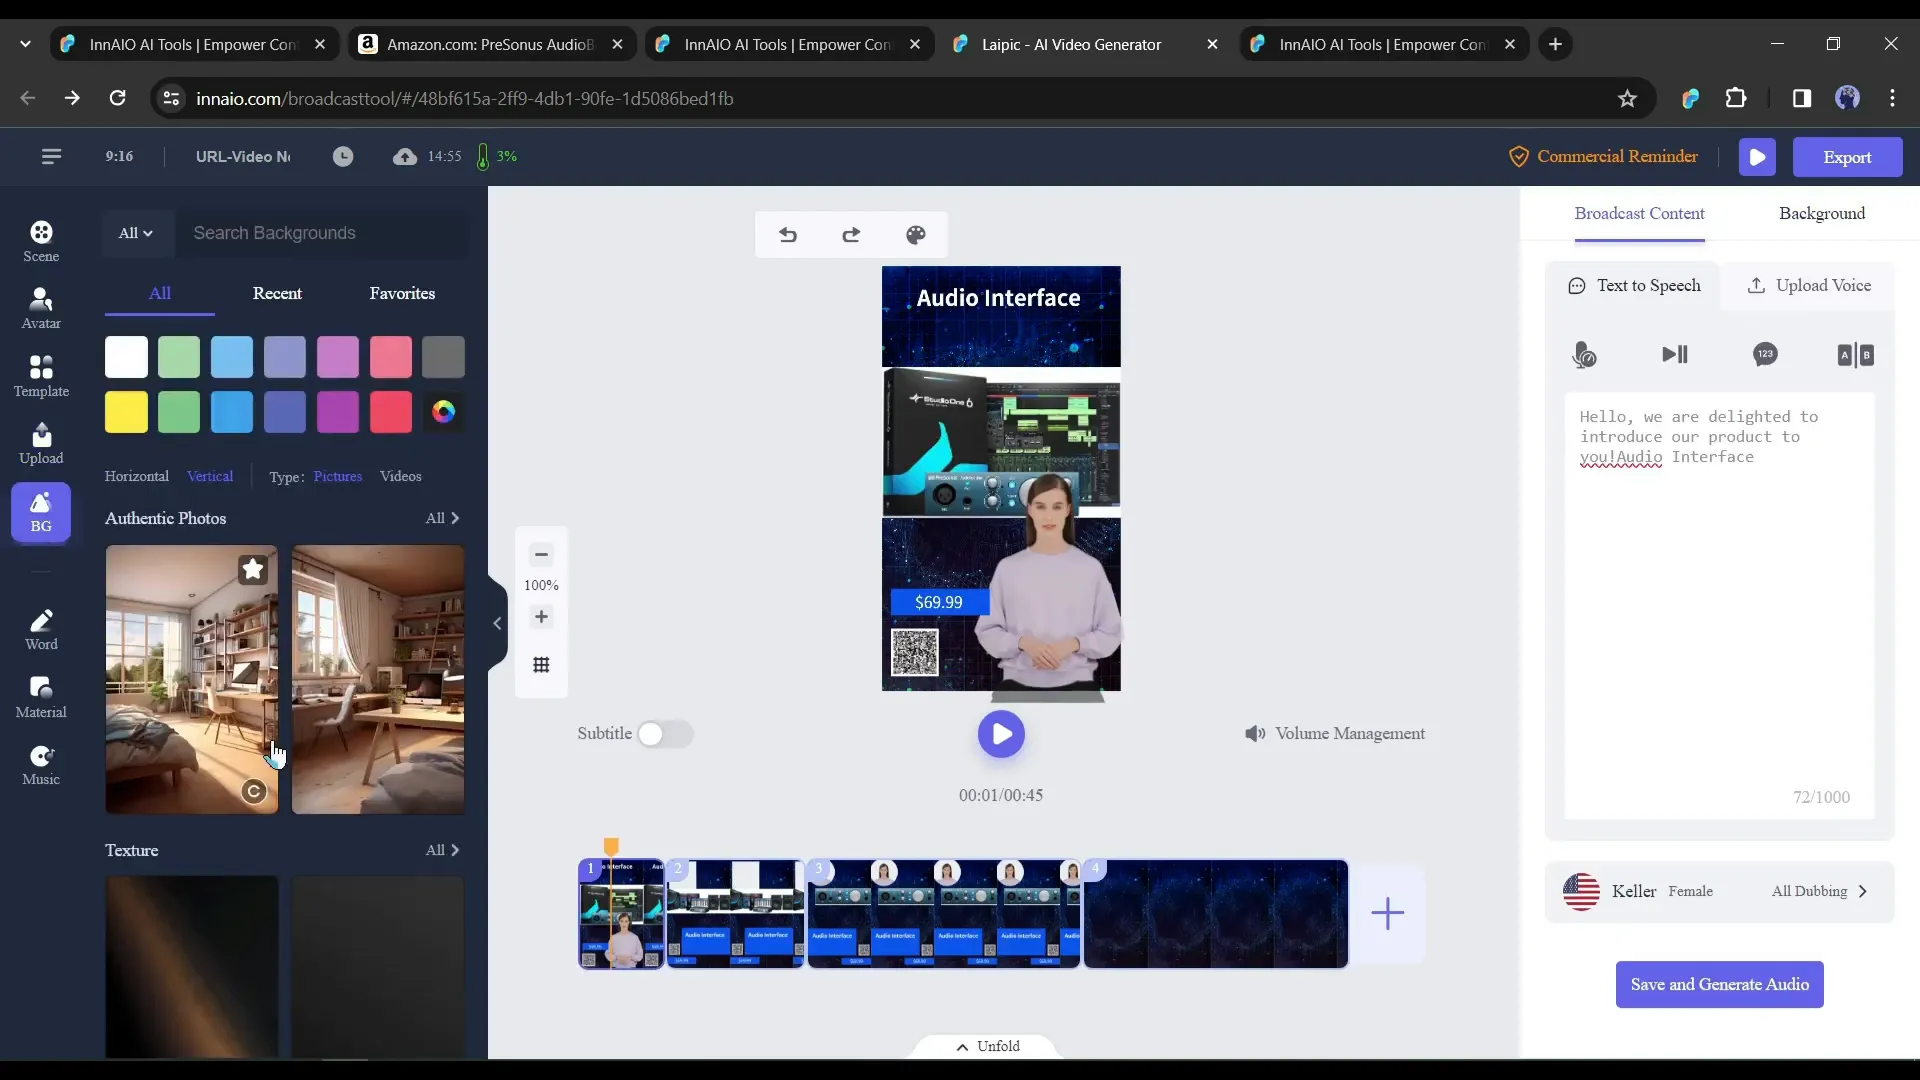The height and width of the screenshot is (1080, 1920).
Task: Open the All category dropdown
Action: tap(136, 233)
